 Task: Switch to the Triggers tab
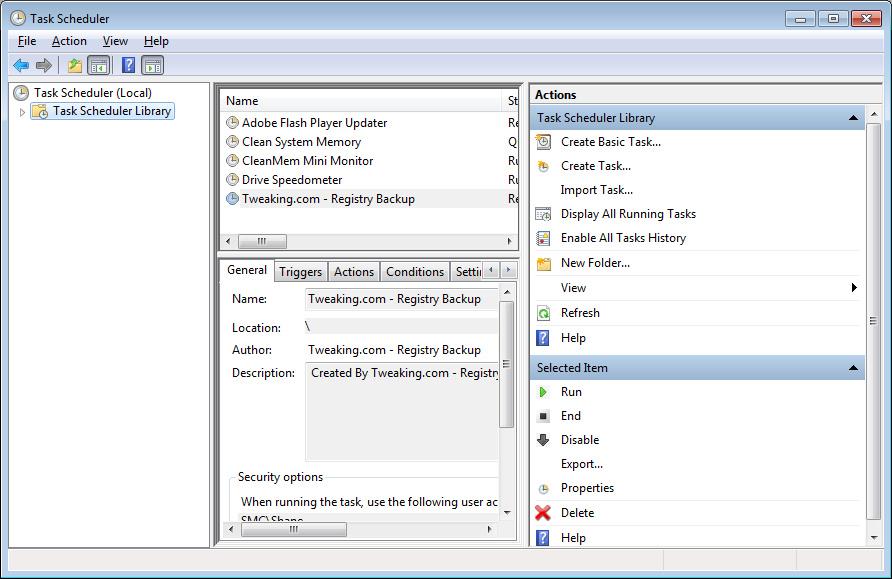click(300, 272)
